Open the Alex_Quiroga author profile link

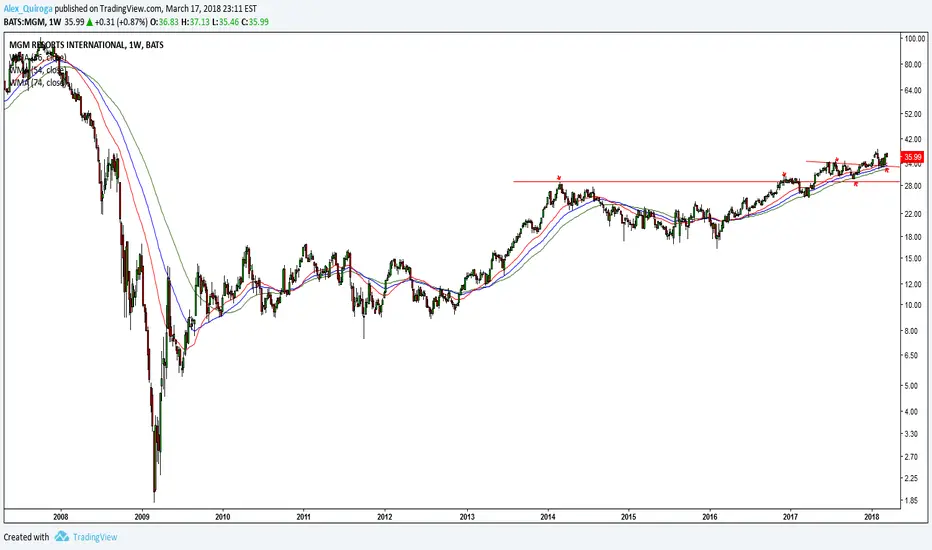click(x=28, y=10)
